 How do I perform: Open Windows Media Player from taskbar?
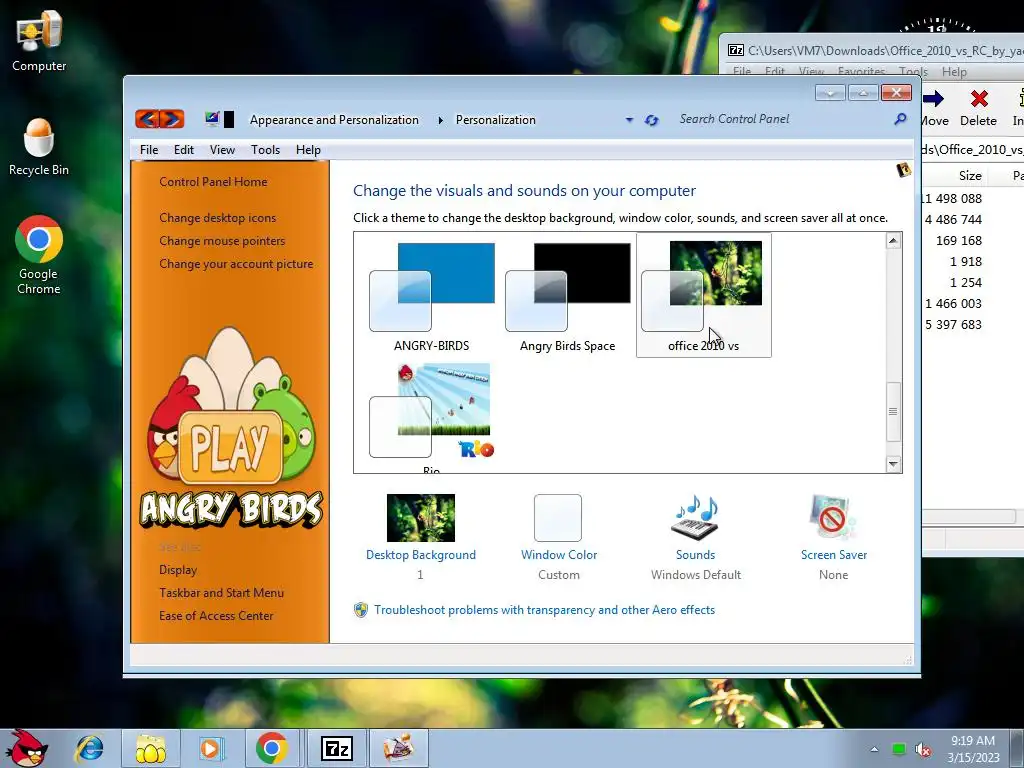(x=211, y=749)
